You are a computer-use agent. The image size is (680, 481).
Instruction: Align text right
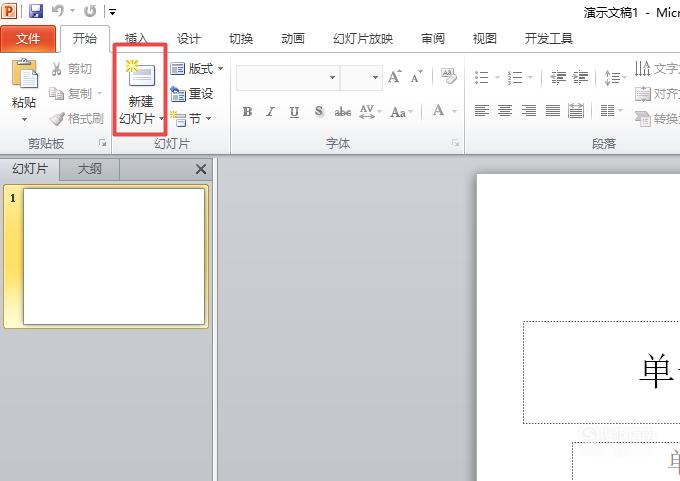point(529,111)
